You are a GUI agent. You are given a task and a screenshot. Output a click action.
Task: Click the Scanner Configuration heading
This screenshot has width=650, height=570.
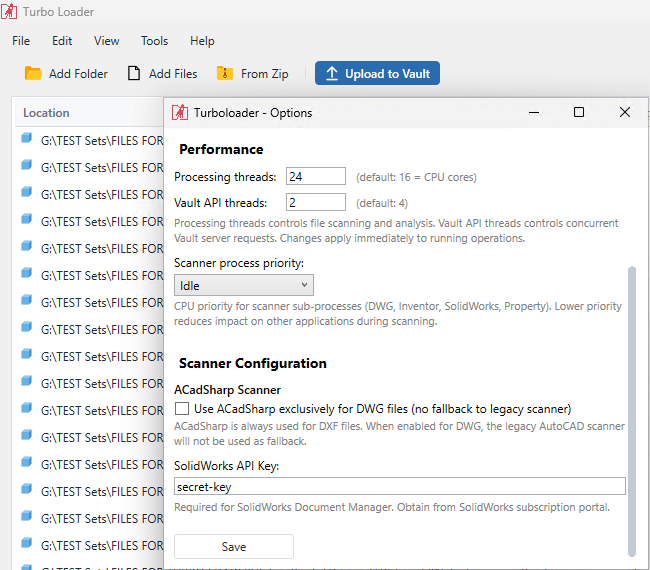252,363
